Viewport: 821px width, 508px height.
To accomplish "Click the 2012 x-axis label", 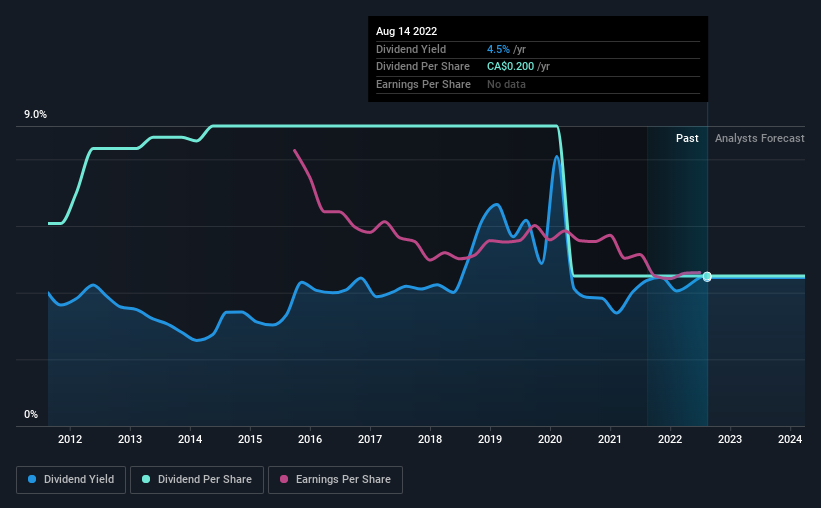I will (70, 439).
